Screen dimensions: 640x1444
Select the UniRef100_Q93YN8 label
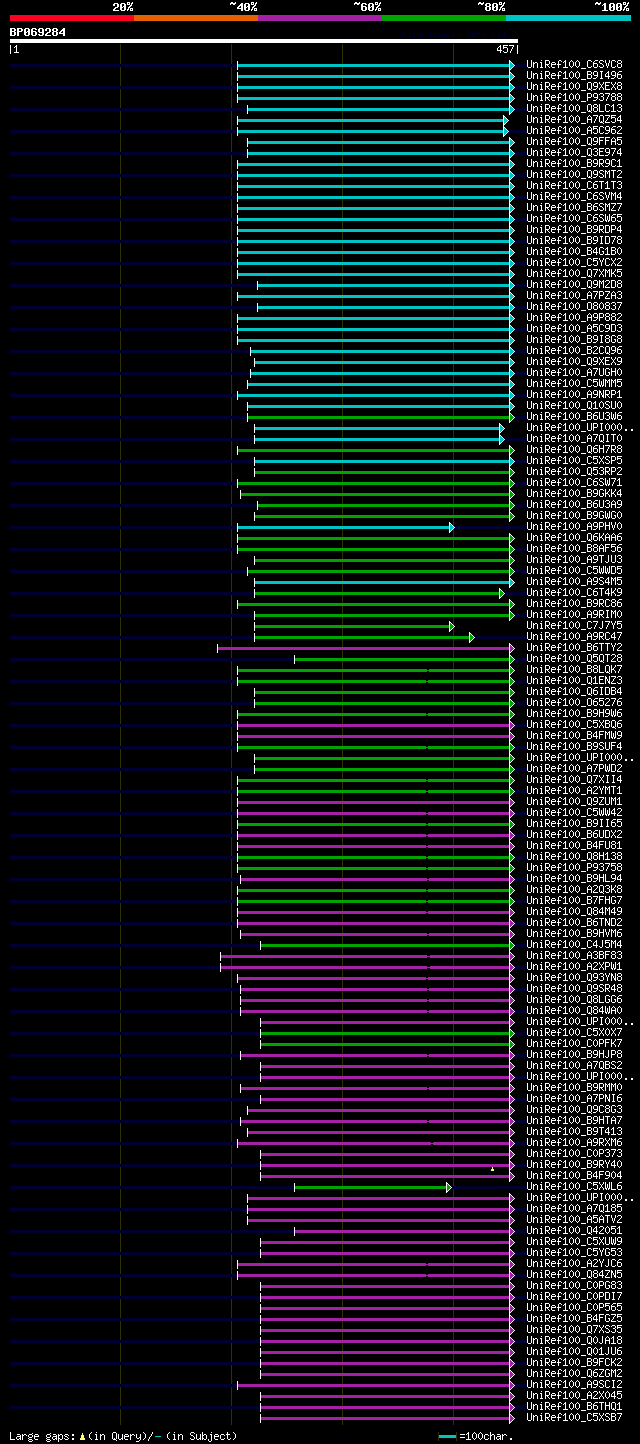(x=574, y=977)
